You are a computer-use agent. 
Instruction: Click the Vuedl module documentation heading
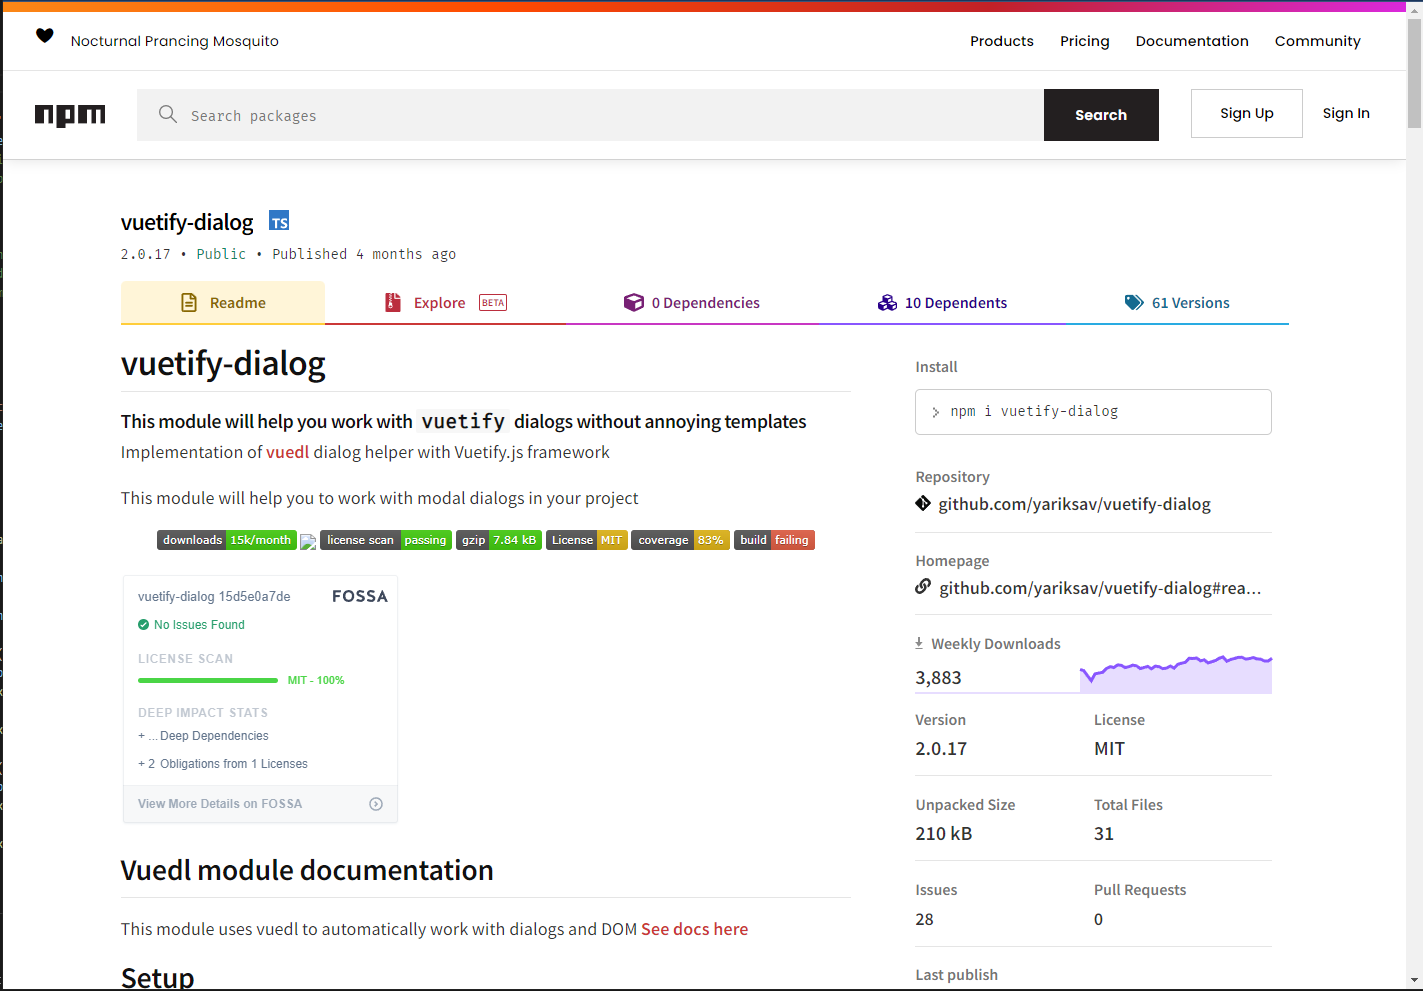point(307,870)
